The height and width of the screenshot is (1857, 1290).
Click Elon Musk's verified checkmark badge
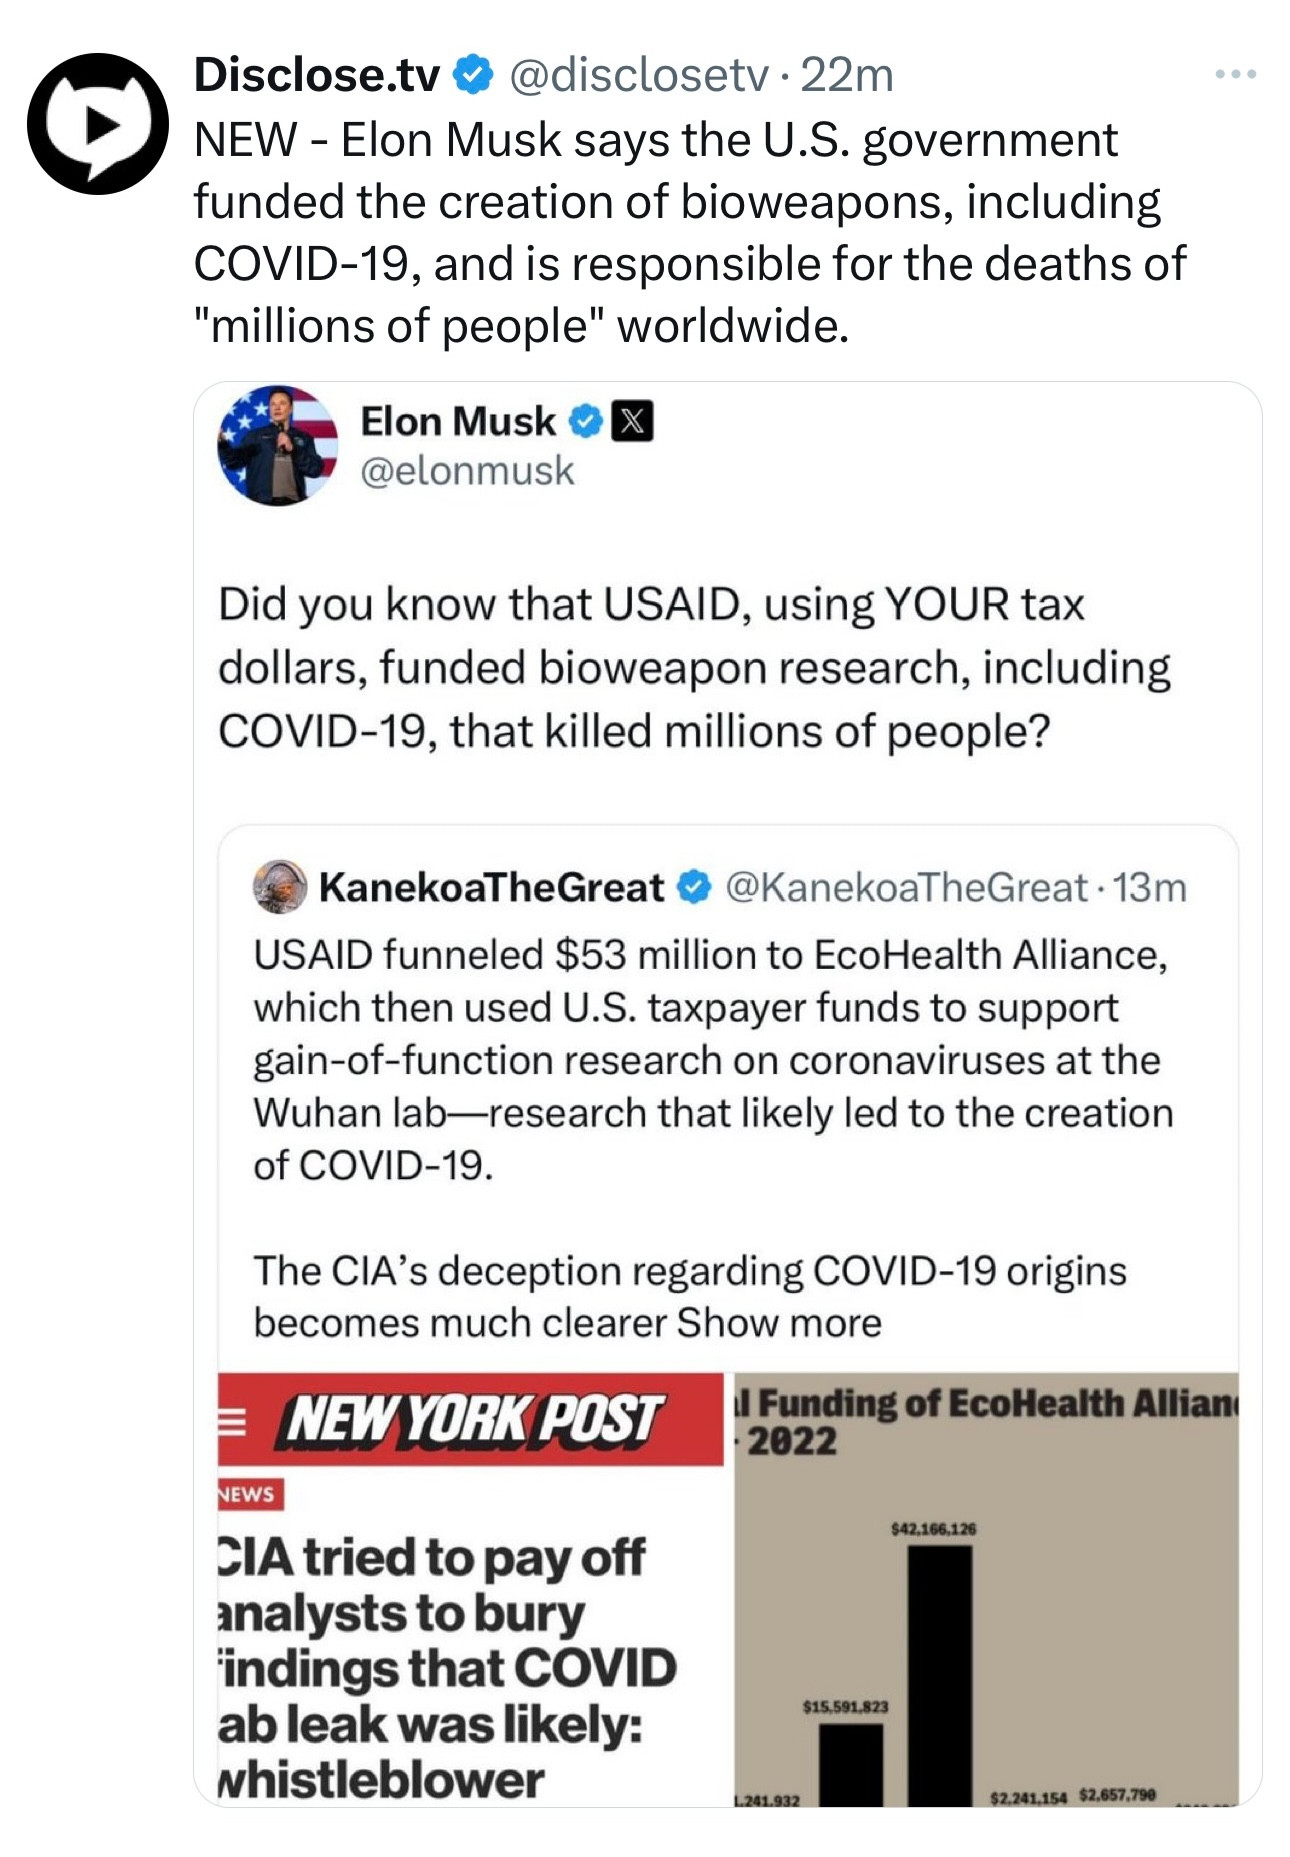(585, 422)
